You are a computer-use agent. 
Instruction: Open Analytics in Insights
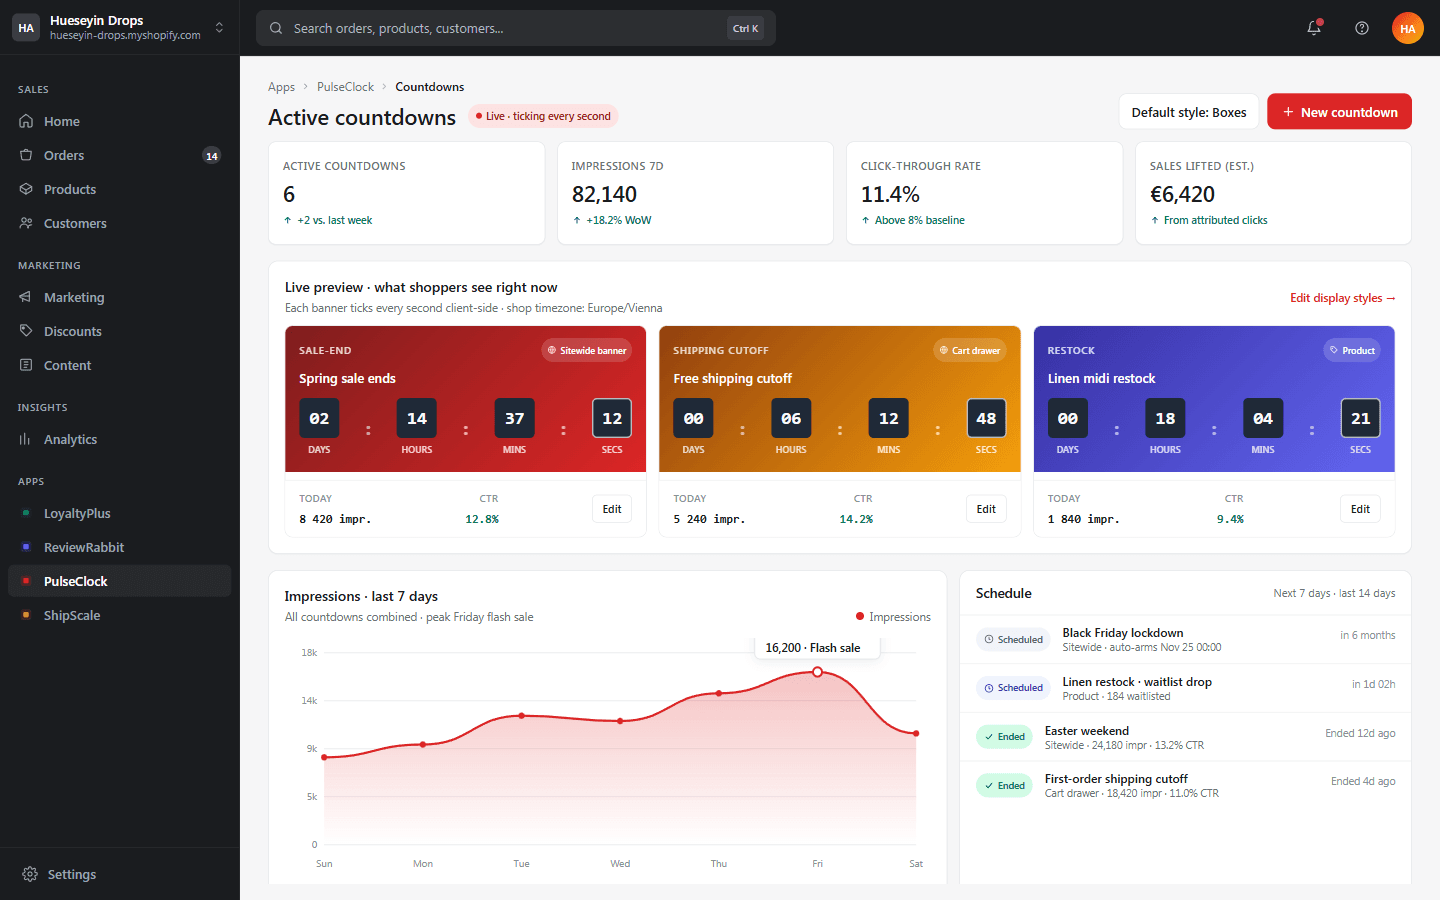[x=120, y=439]
